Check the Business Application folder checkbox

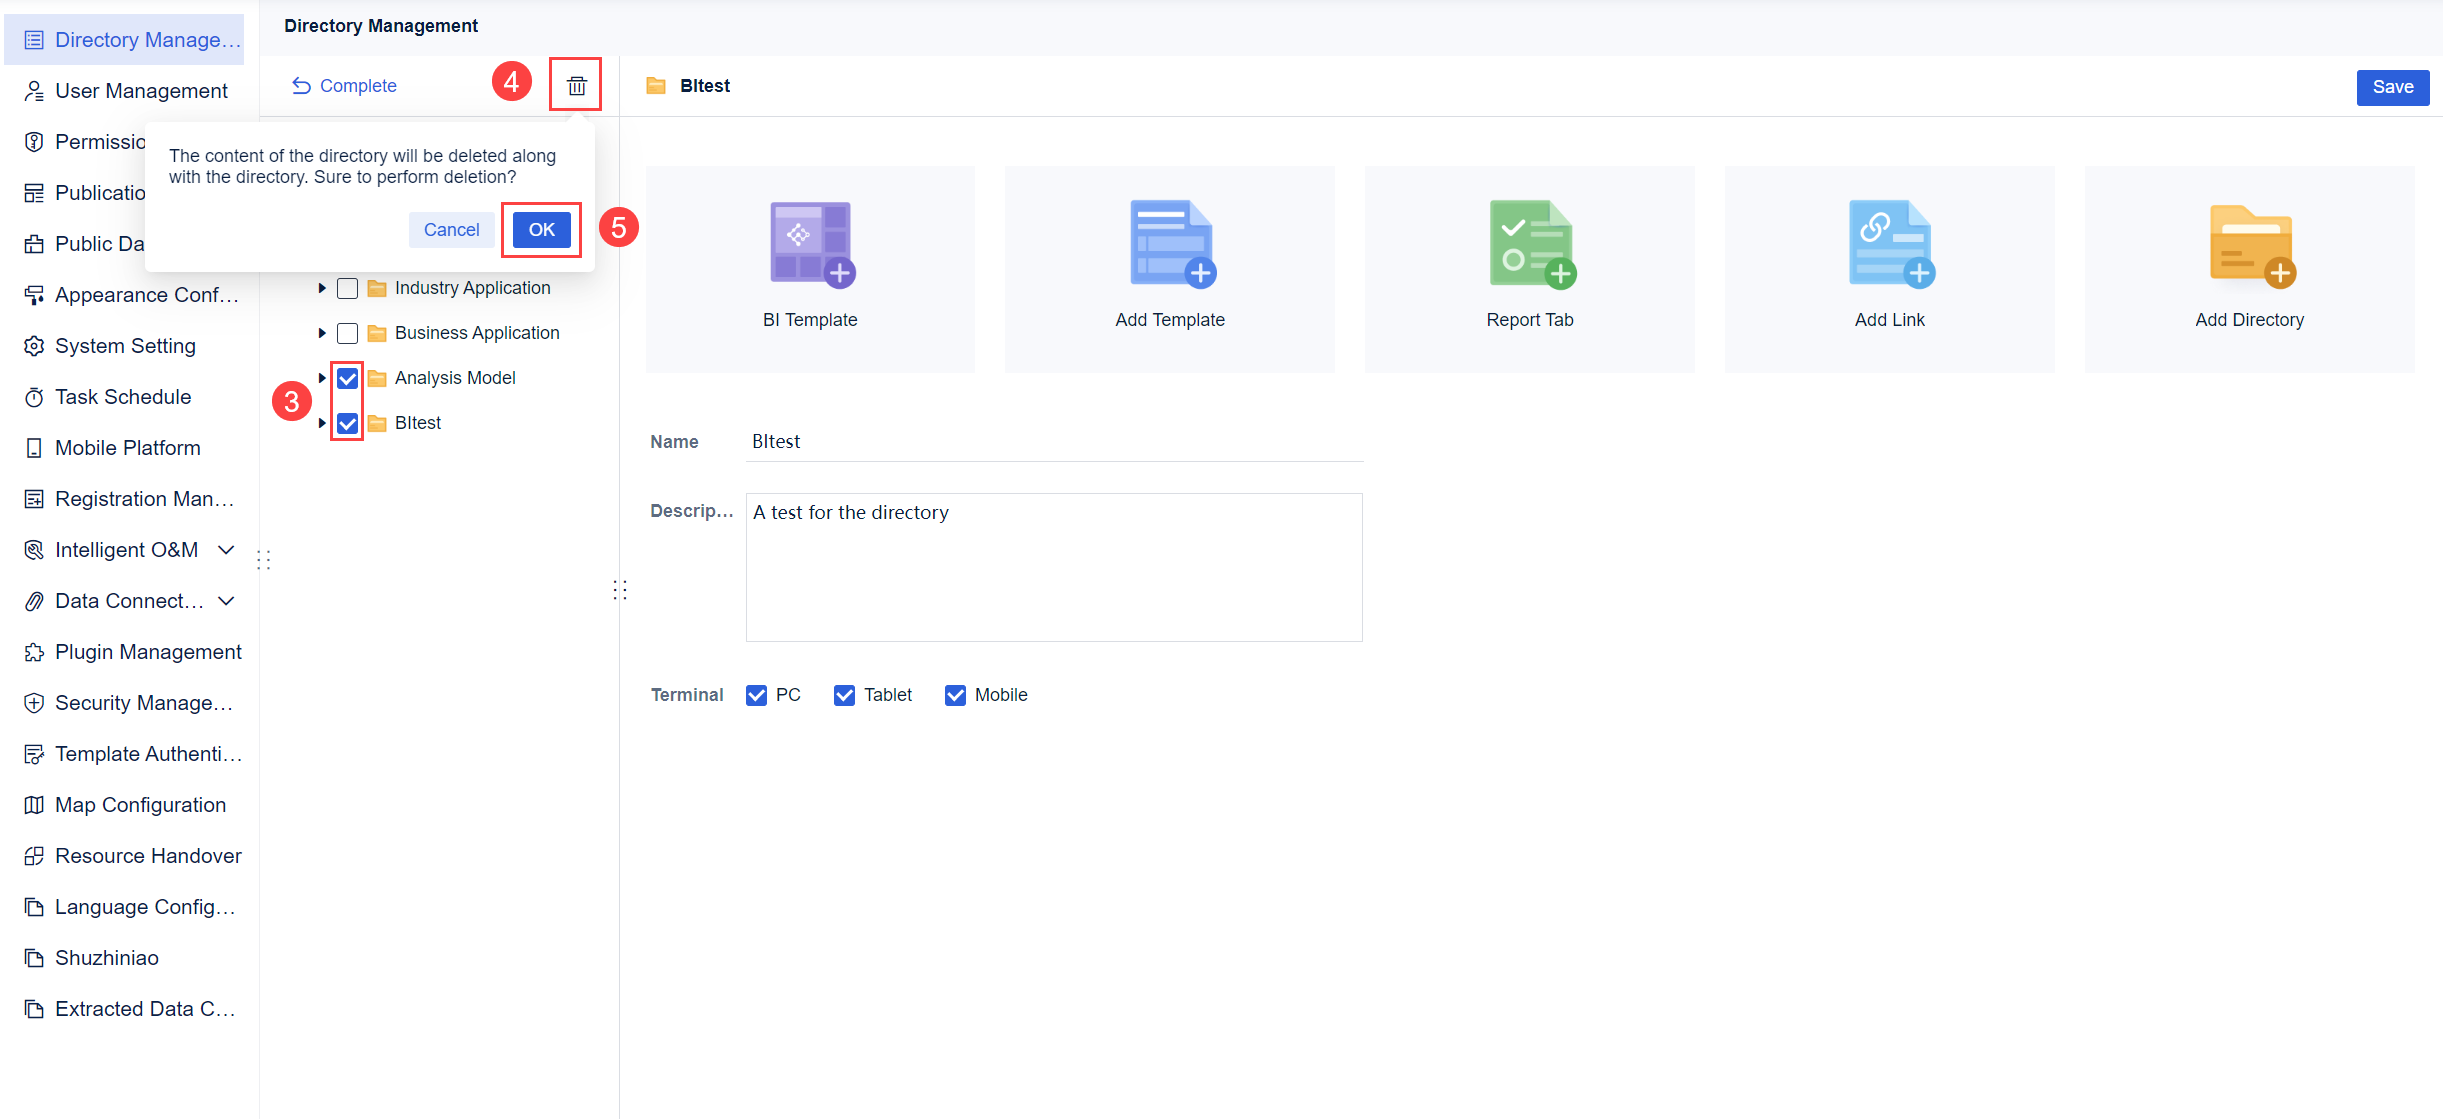coord(347,332)
